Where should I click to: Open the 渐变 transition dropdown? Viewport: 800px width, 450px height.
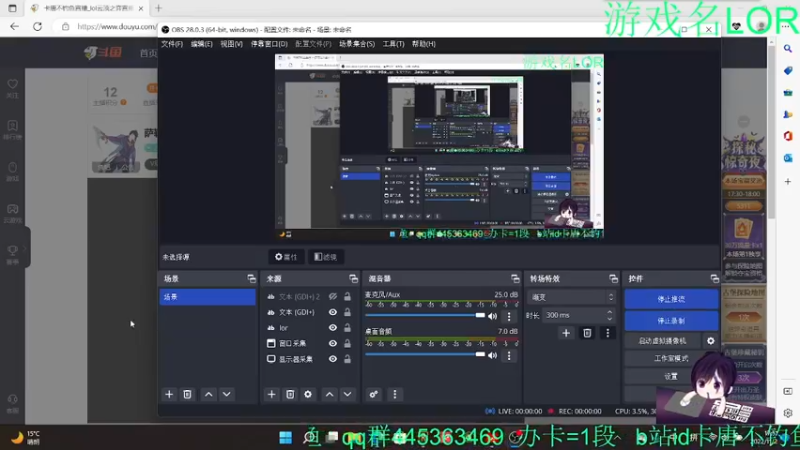[x=571, y=297]
